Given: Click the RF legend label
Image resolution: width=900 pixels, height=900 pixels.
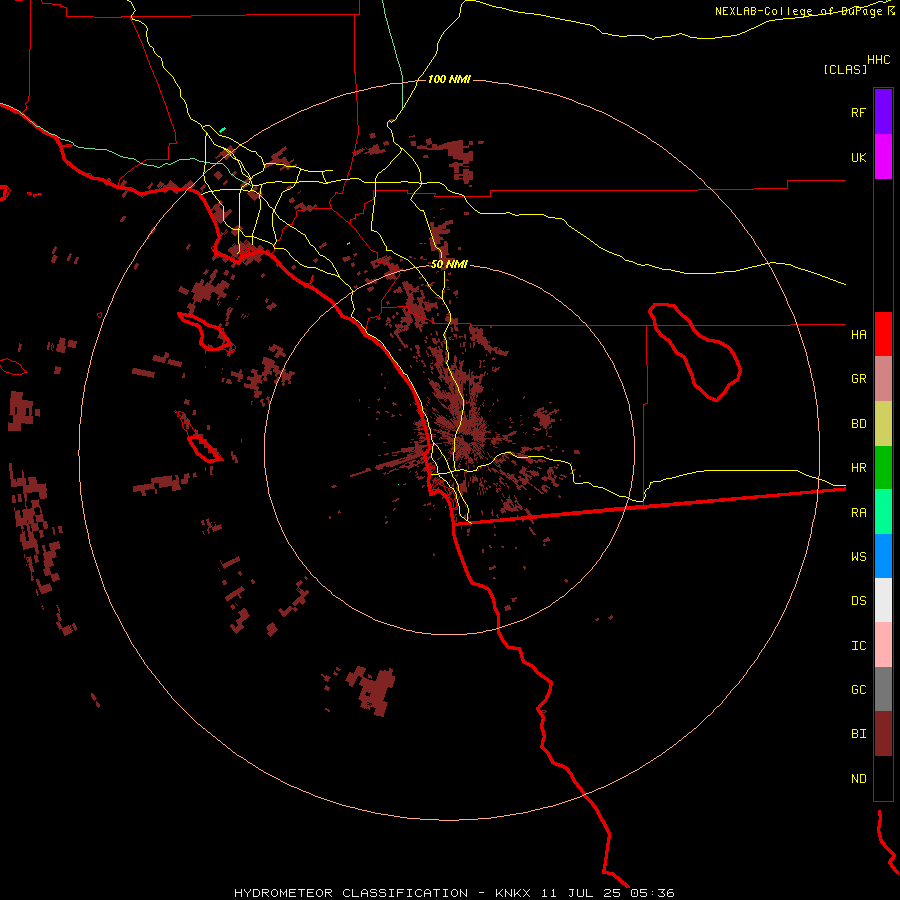Looking at the screenshot, I should [858, 112].
